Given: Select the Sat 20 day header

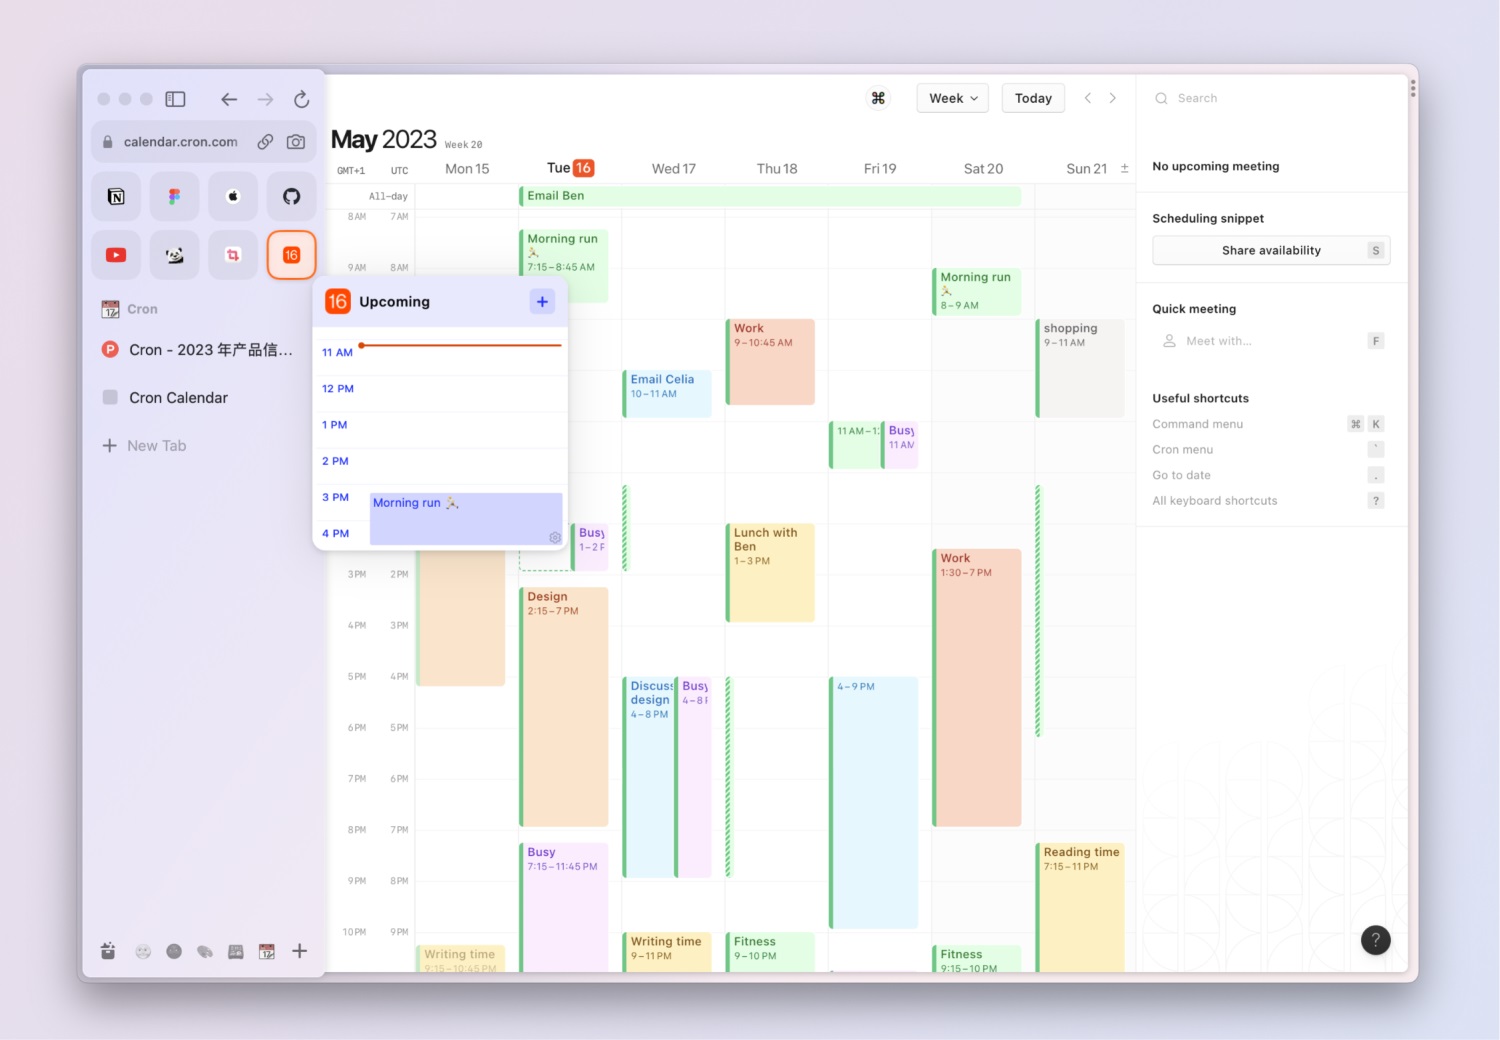Looking at the screenshot, I should tap(983, 169).
